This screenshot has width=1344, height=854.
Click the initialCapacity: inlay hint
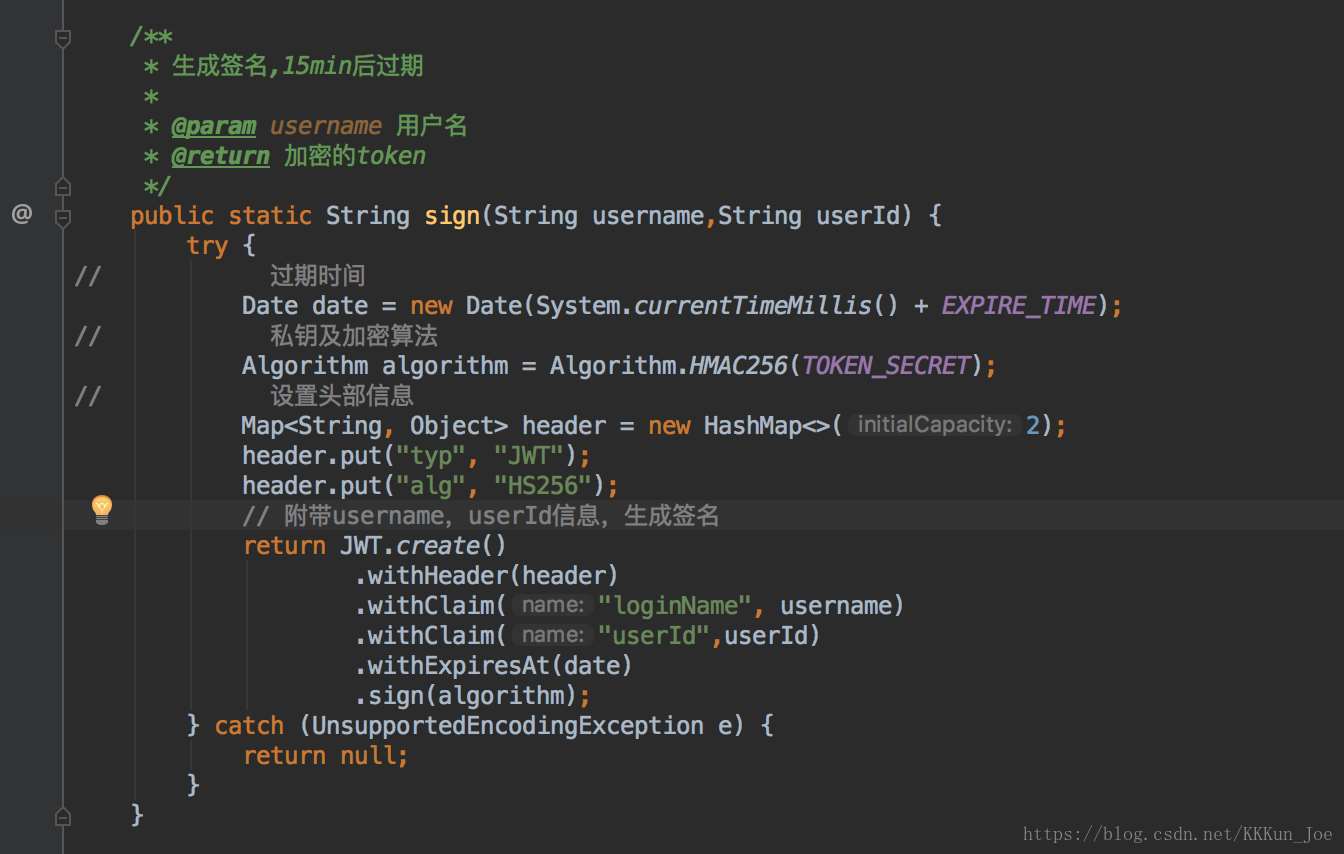[x=933, y=425]
